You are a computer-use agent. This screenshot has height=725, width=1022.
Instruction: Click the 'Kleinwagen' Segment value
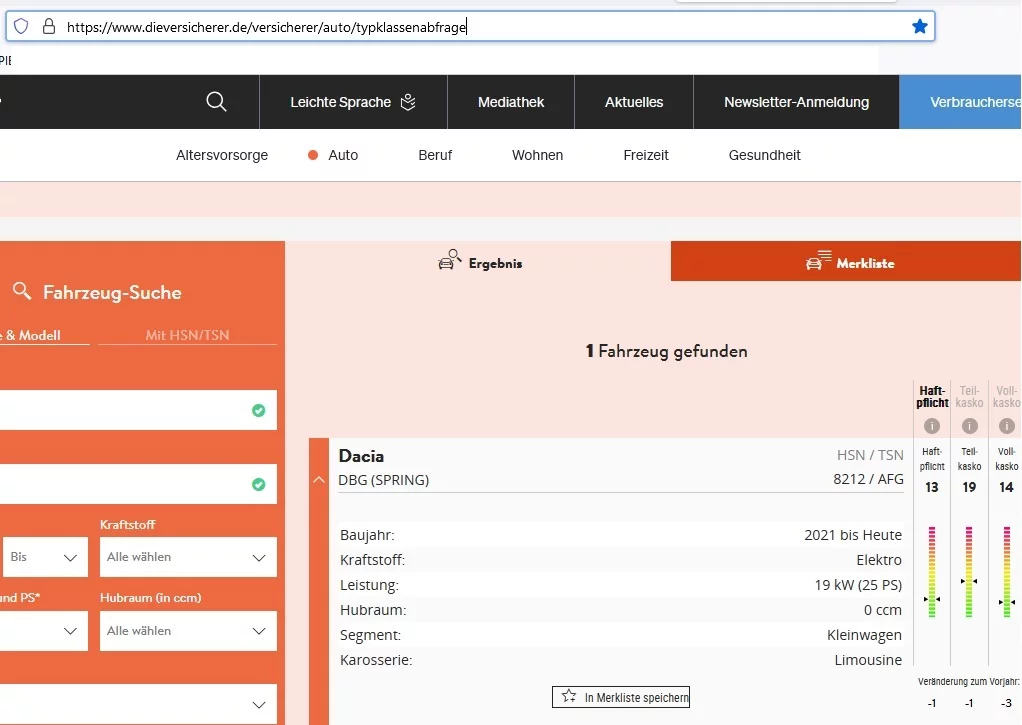pos(864,634)
